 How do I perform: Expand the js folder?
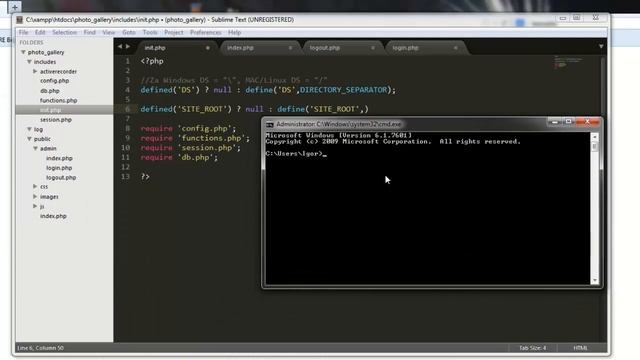pyautogui.click(x=35, y=206)
